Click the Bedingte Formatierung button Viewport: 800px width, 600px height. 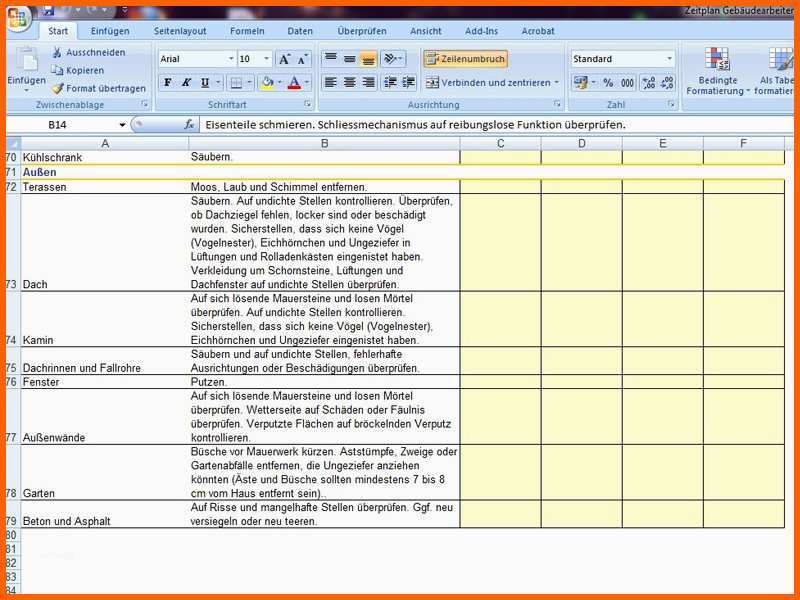[x=717, y=71]
